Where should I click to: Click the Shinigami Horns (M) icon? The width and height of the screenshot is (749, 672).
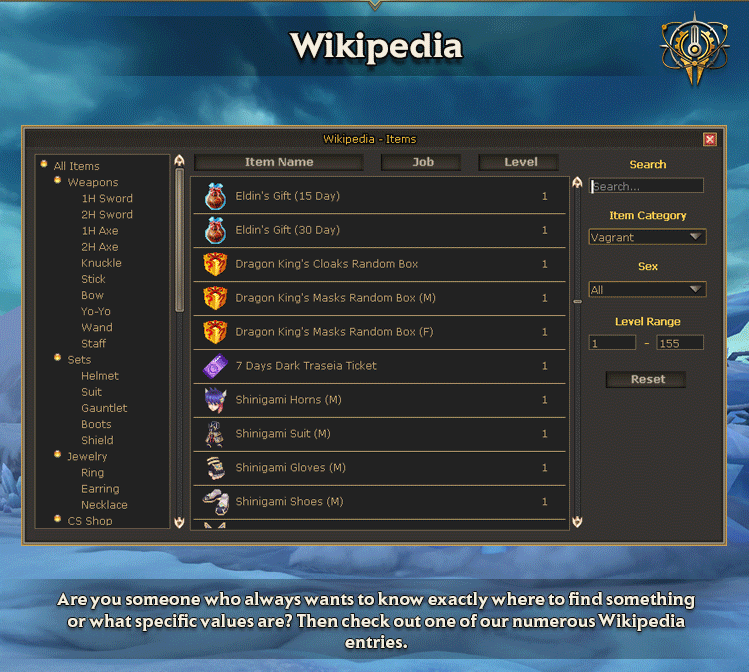point(215,400)
